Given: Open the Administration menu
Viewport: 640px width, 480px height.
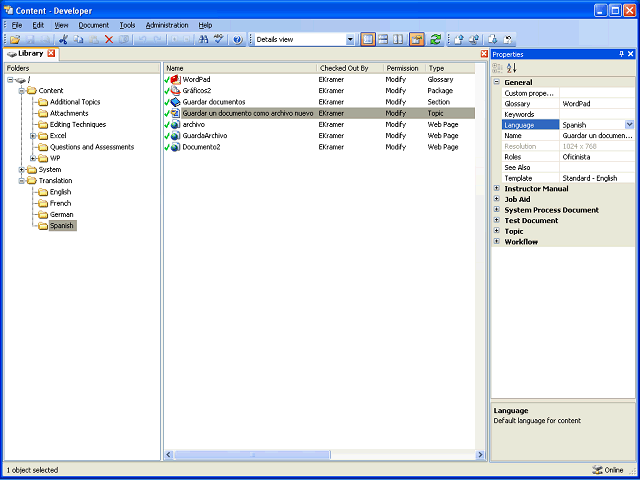Looking at the screenshot, I should click(x=167, y=25).
